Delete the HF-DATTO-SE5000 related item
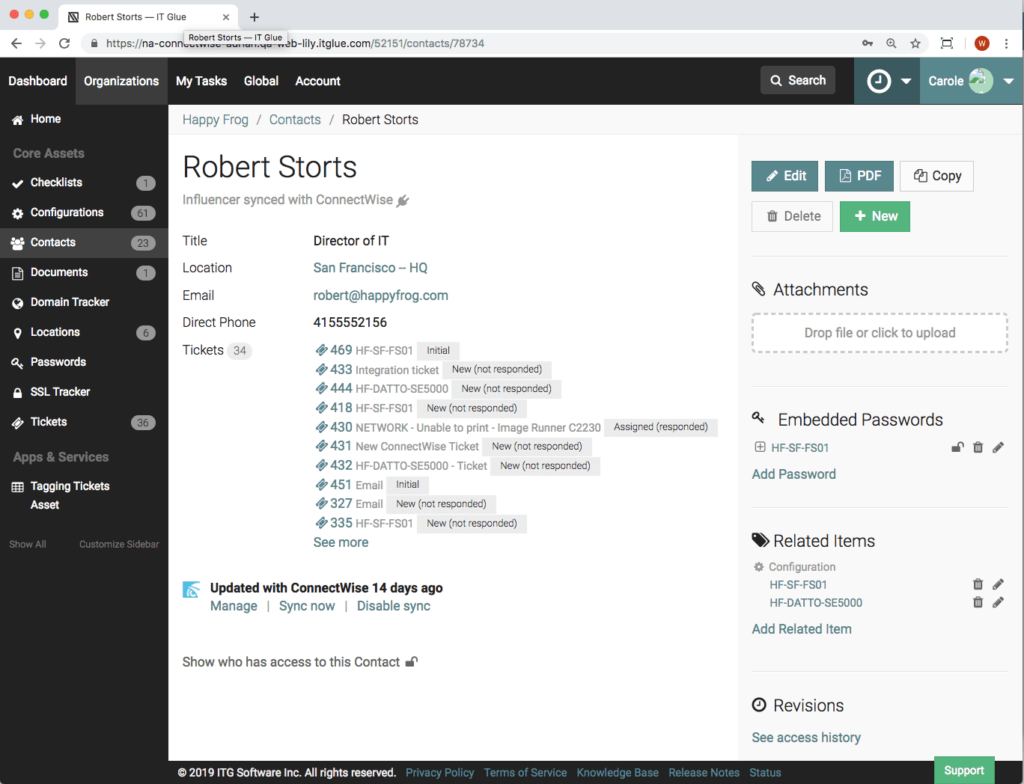This screenshot has width=1024, height=784. [x=977, y=602]
